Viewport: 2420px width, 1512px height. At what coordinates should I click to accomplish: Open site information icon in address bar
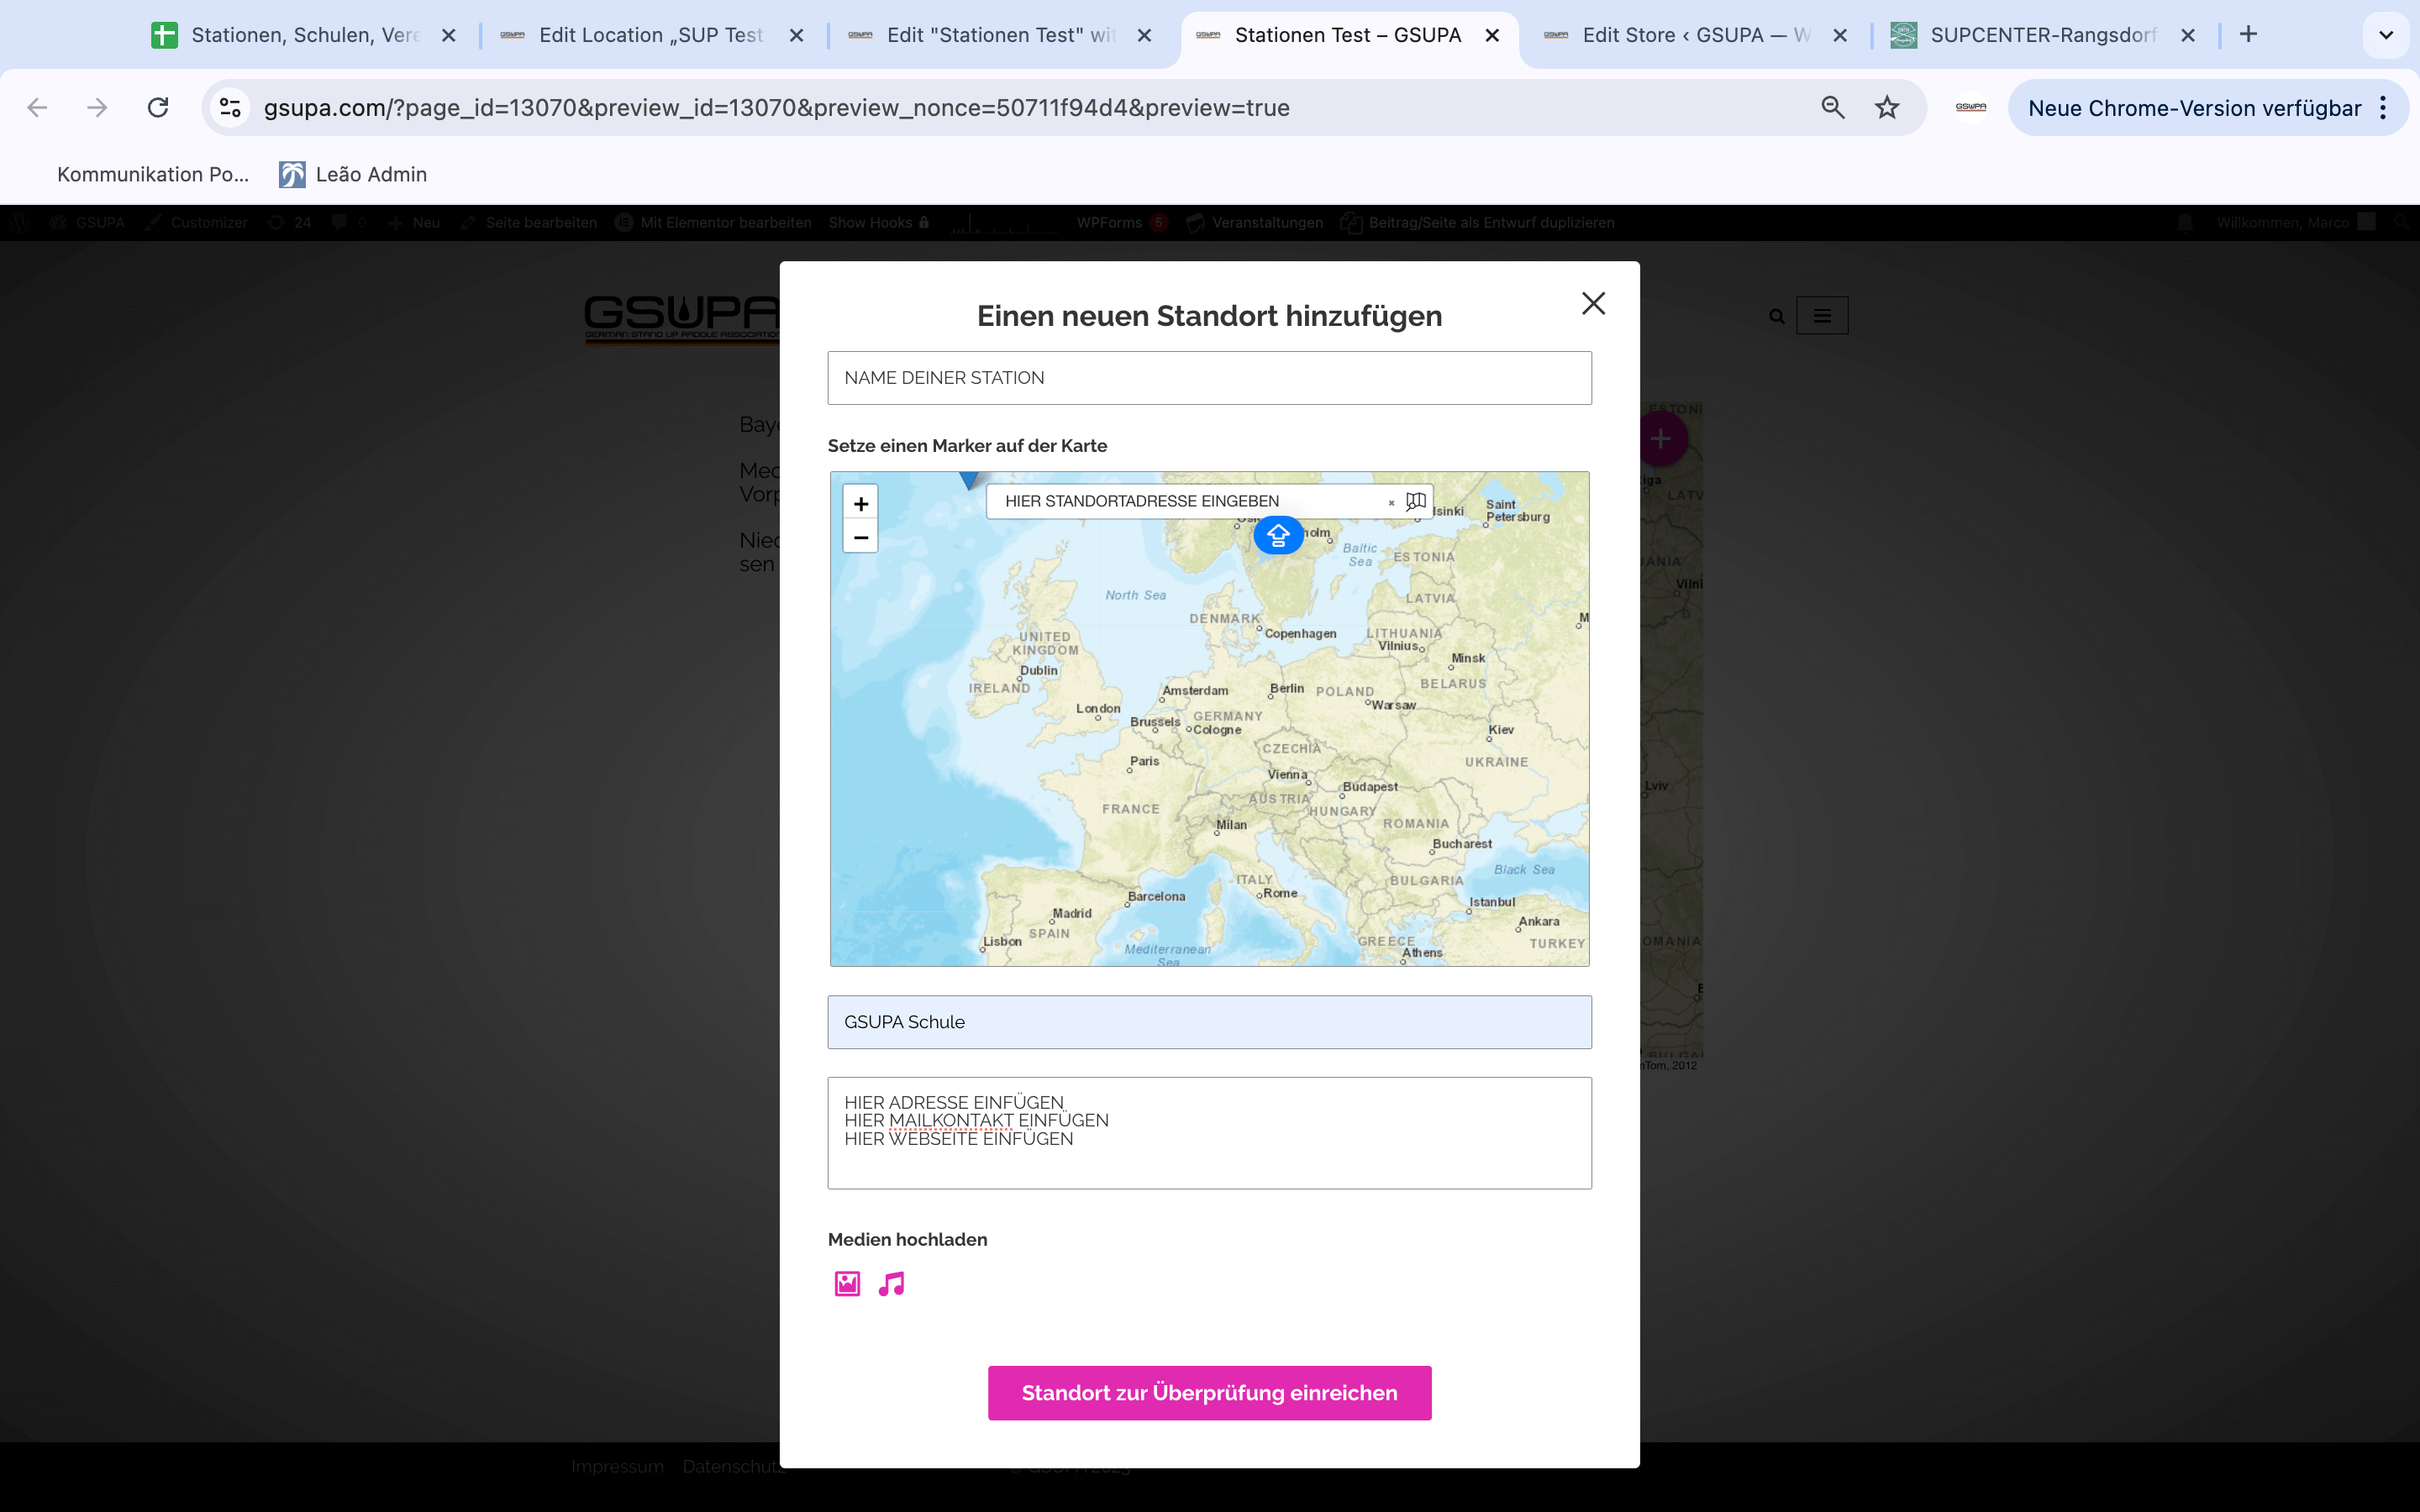231,108
